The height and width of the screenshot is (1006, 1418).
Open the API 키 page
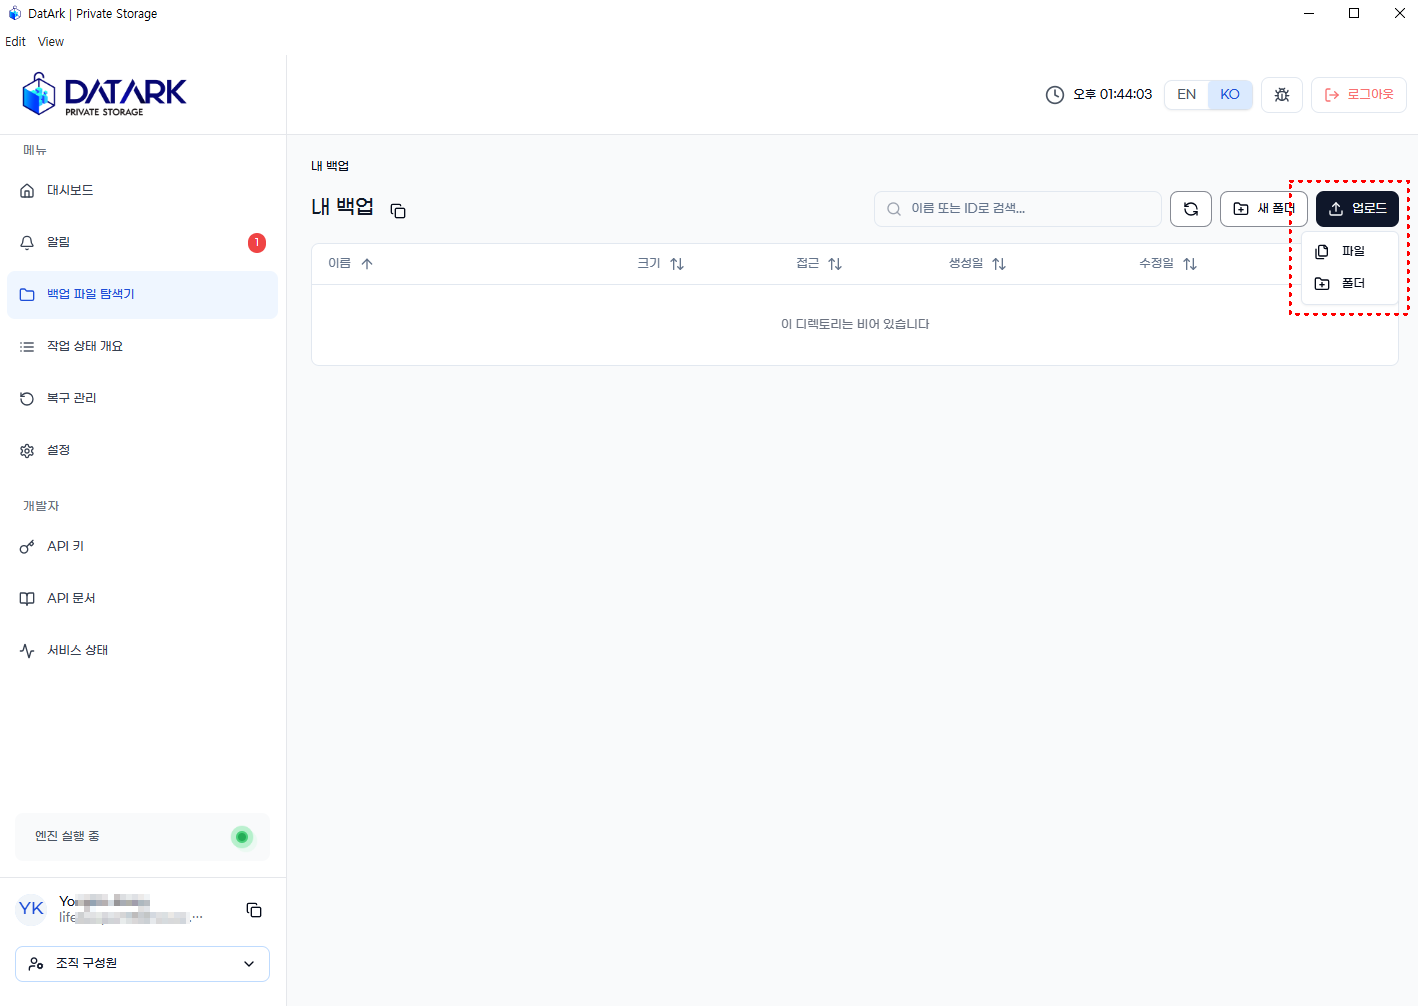click(142, 546)
